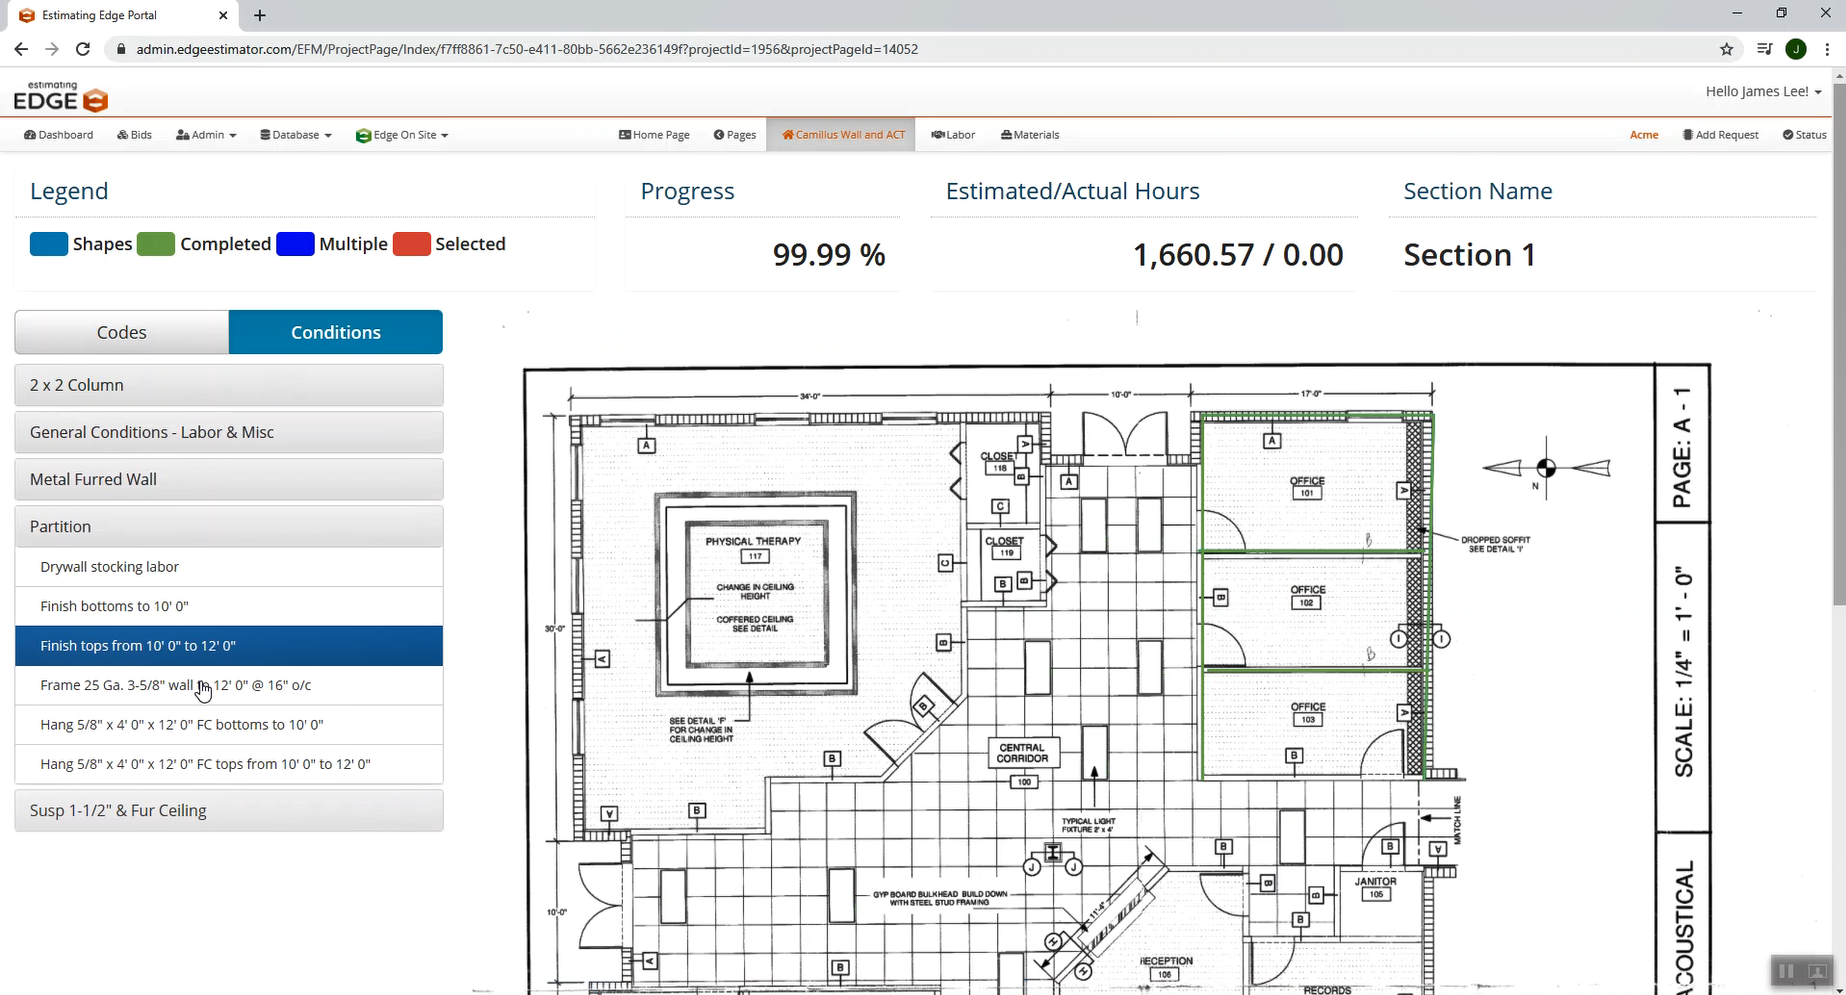This screenshot has height=995, width=1846.
Task: Click the red Selected legend swatch
Action: click(411, 244)
